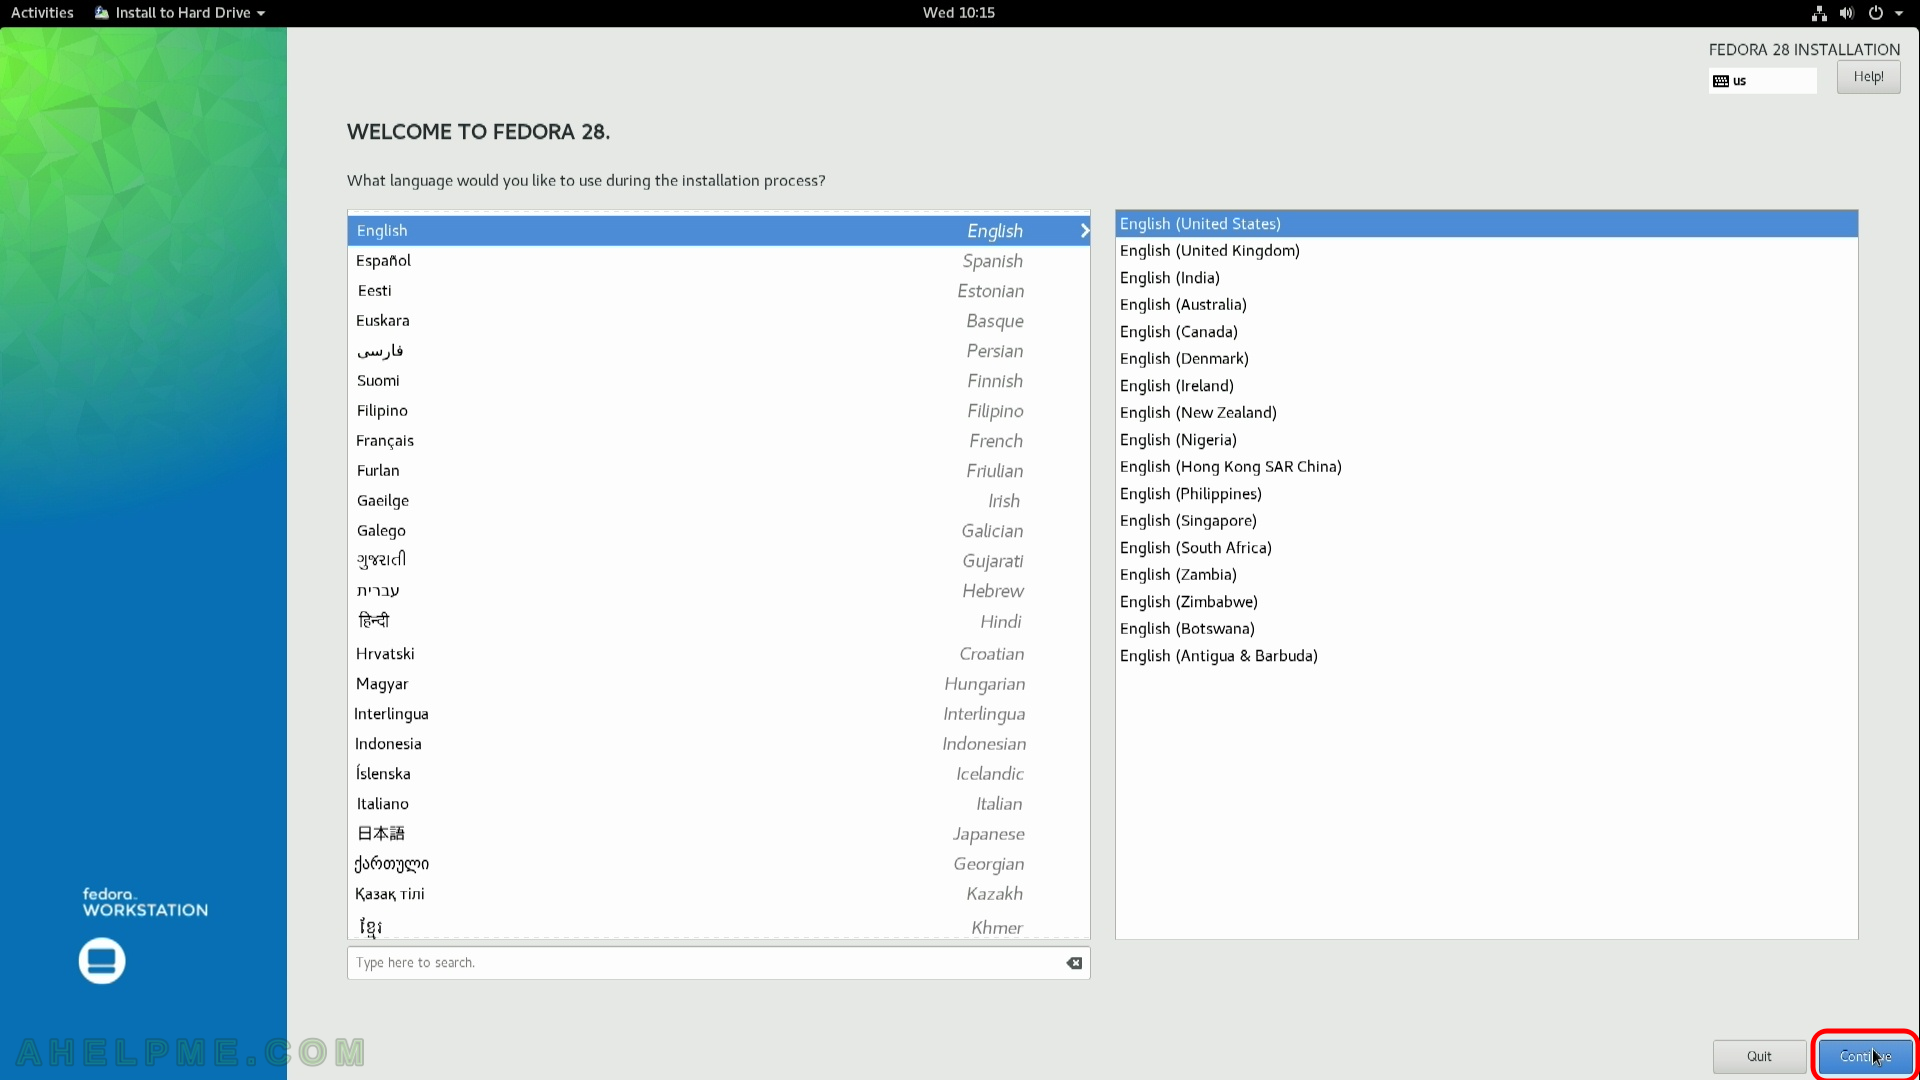Image resolution: width=1920 pixels, height=1080 pixels.
Task: Open the clock 'Wed 10:15' menu
Action: [x=958, y=13]
